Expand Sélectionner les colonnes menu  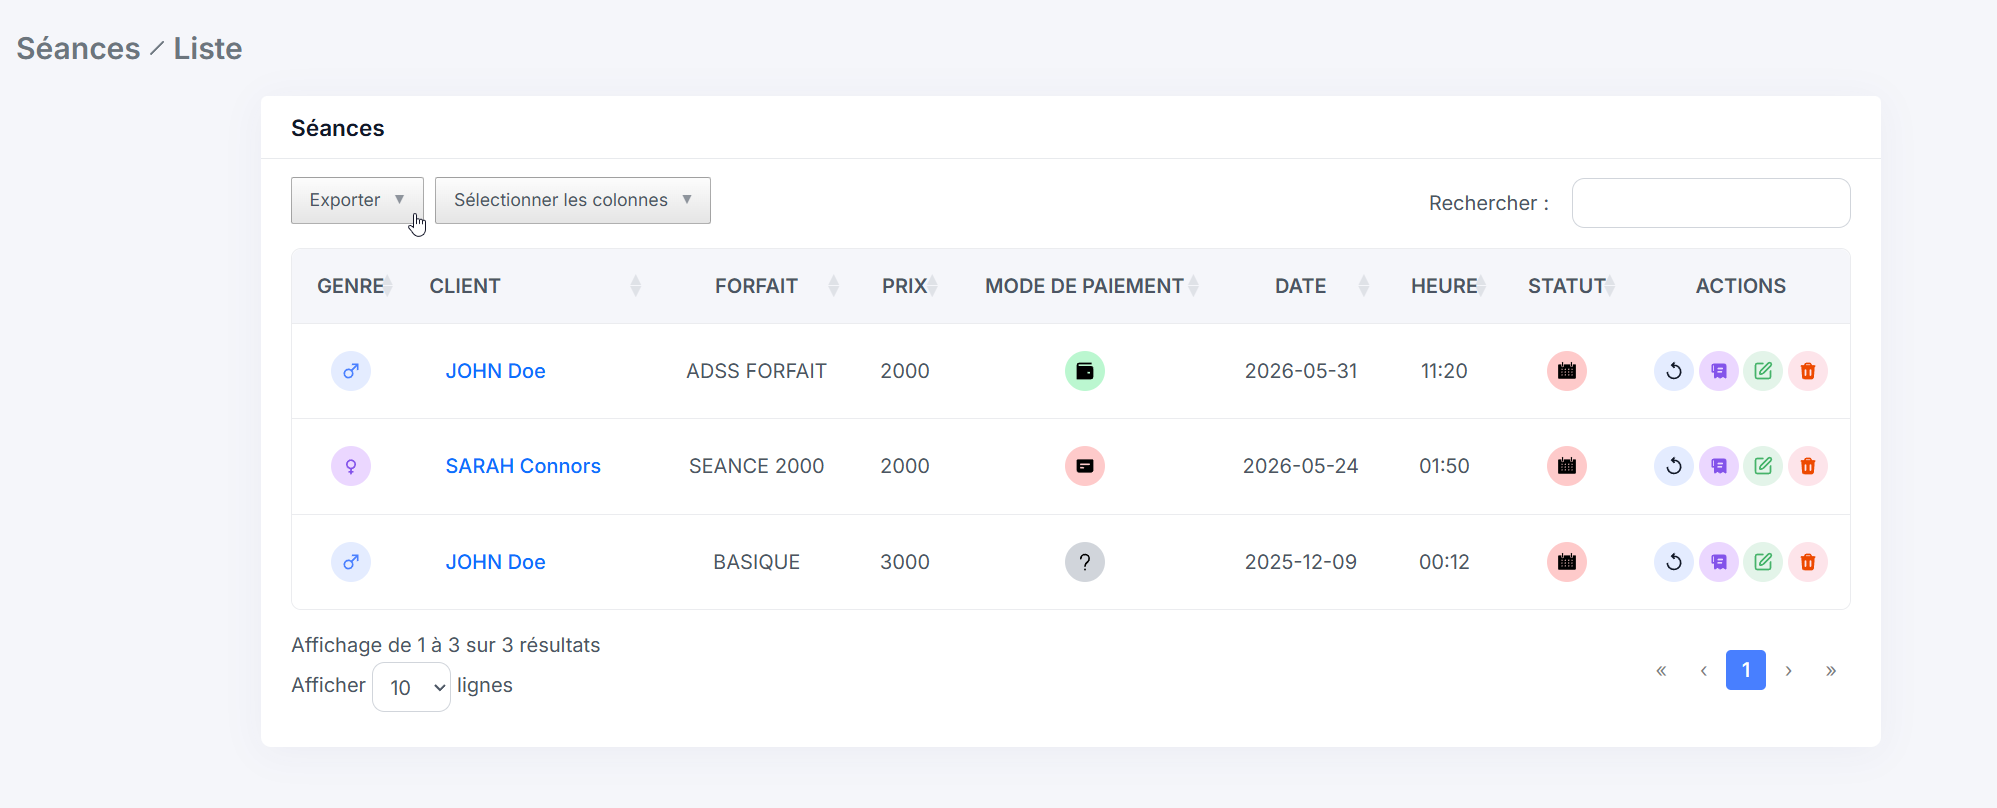click(573, 200)
